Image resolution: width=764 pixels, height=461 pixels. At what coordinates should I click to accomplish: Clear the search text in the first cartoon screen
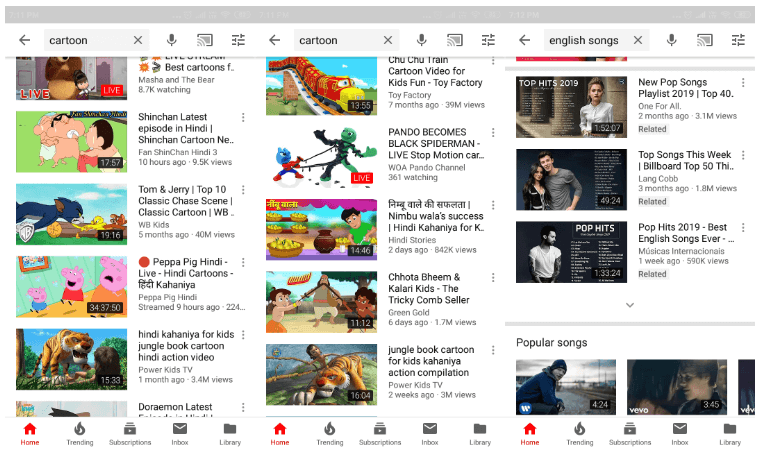pyautogui.click(x=138, y=40)
